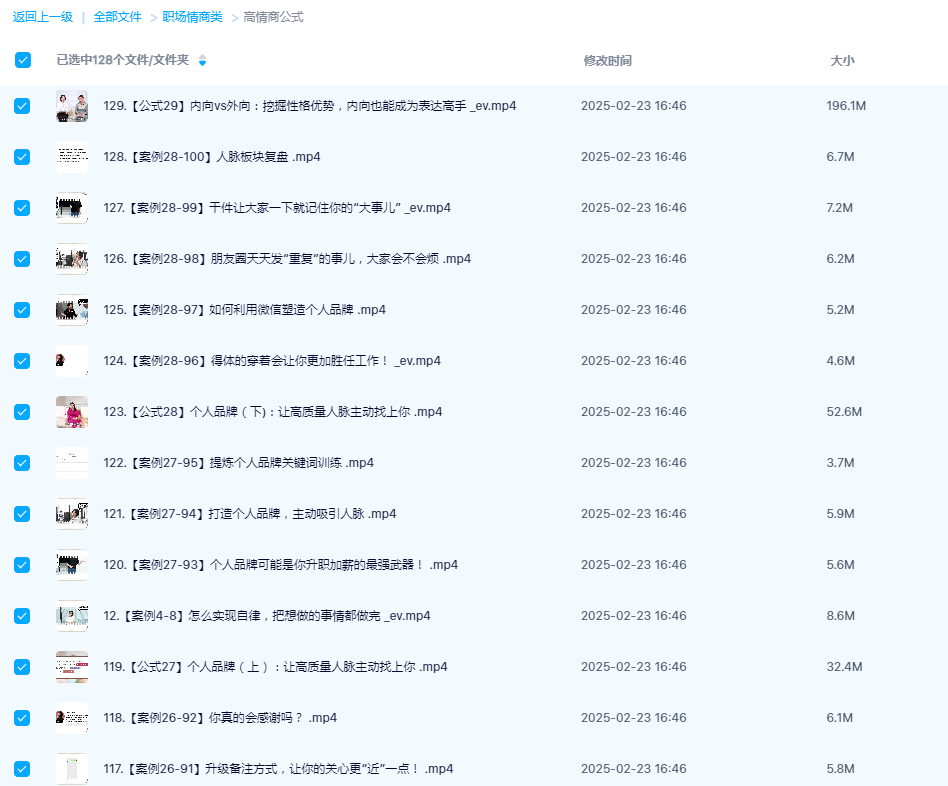Deselect the checkbox for file 128 人脉板块复盘
948x786 pixels.
[x=22, y=157]
